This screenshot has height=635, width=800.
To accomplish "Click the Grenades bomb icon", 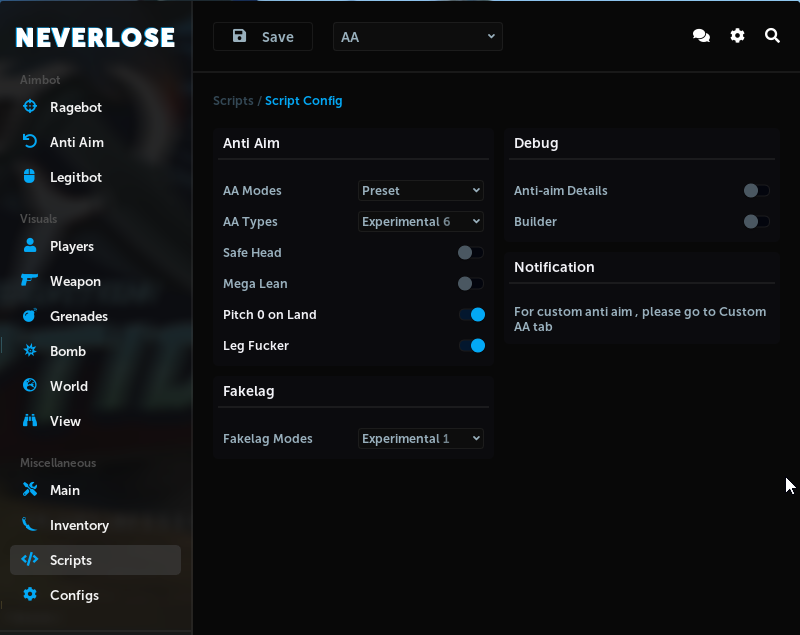I will [x=30, y=316].
